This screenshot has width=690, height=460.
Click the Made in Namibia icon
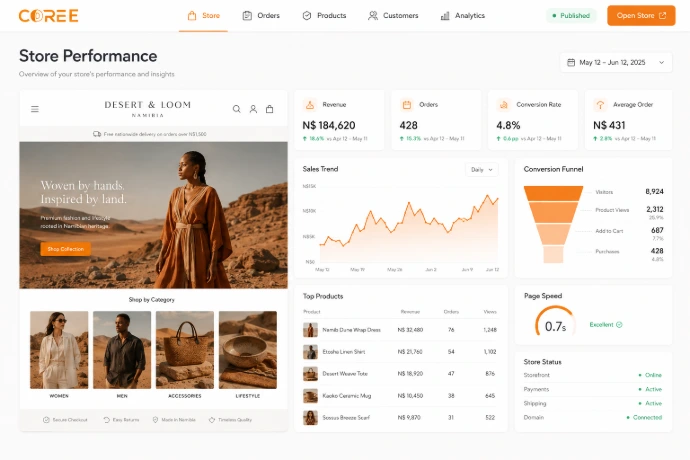pos(155,420)
